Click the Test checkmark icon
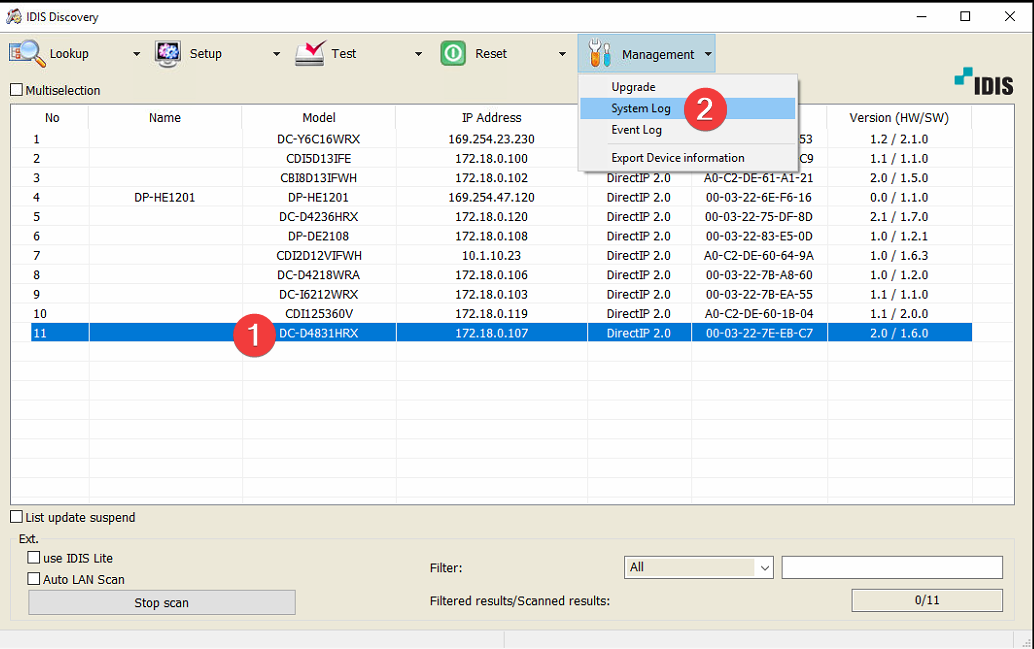The width and height of the screenshot is (1034, 649). (x=310, y=53)
